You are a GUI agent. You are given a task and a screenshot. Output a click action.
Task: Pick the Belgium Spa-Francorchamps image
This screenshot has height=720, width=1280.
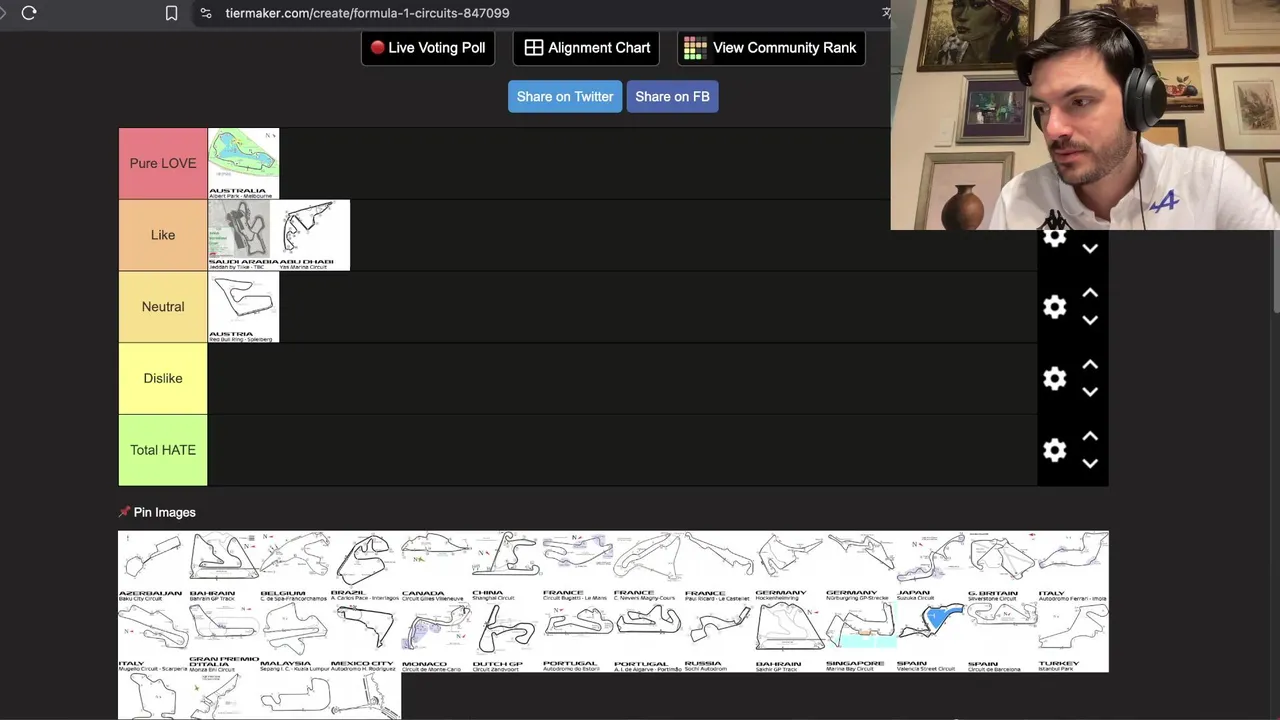[295, 566]
